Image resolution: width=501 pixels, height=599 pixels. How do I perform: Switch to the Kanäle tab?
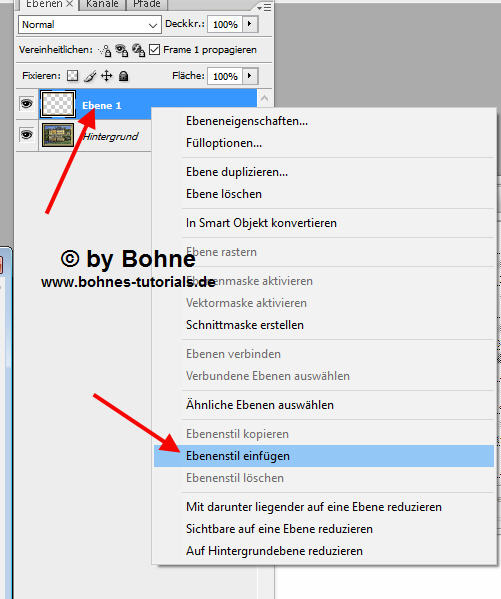click(102, 5)
